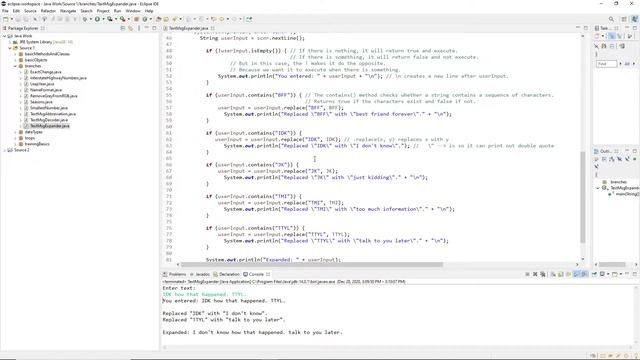Click the Clear Console icon

553,274
